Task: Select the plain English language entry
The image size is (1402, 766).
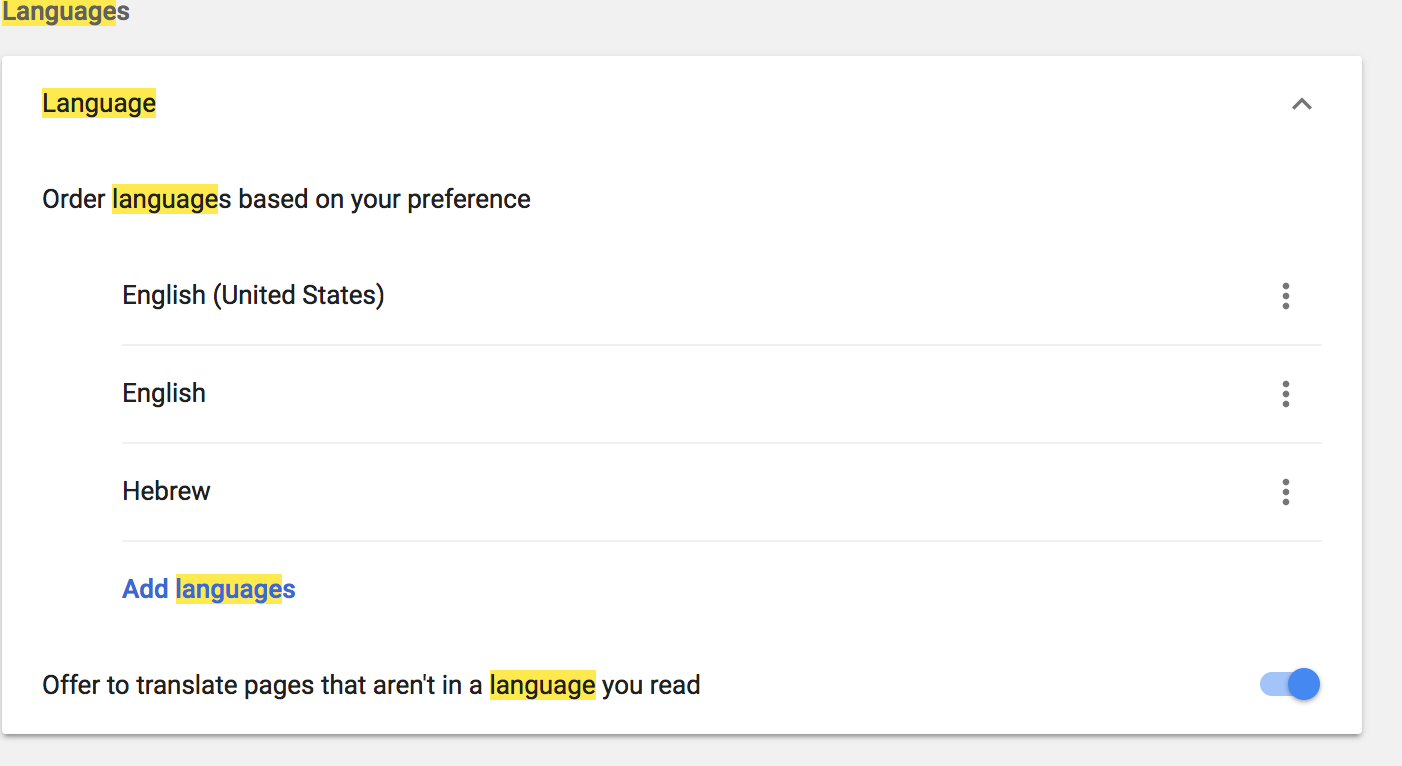Action: click(164, 393)
